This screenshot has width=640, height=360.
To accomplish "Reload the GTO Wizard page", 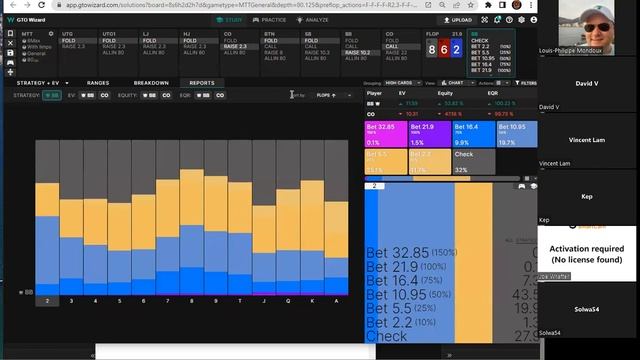I will (41, 5).
